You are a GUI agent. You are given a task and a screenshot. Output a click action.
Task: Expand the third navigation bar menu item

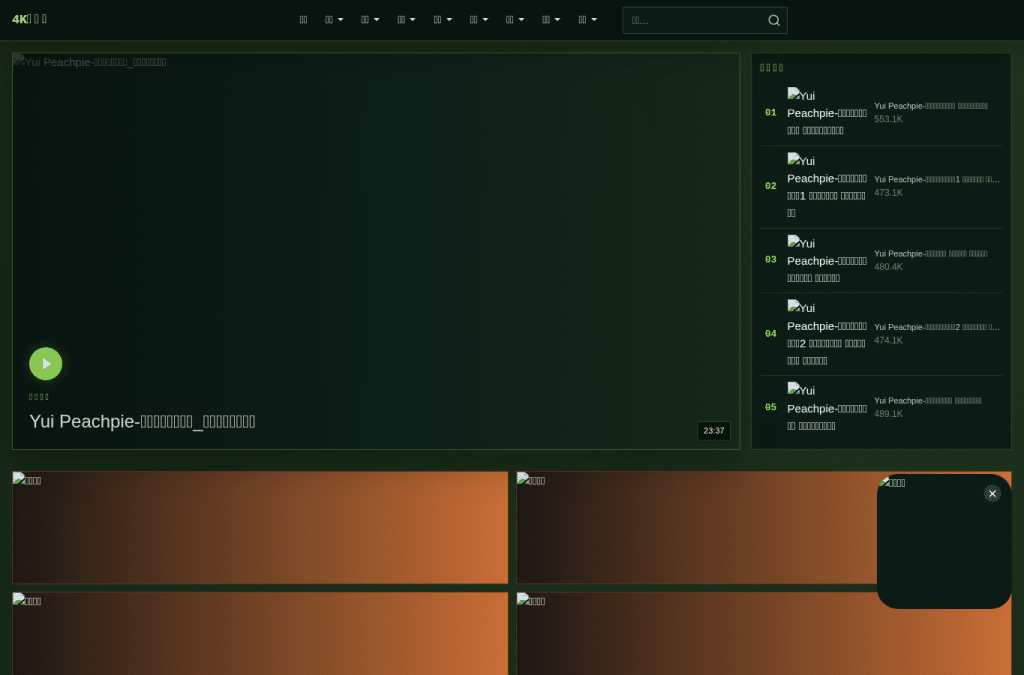tap(370, 20)
